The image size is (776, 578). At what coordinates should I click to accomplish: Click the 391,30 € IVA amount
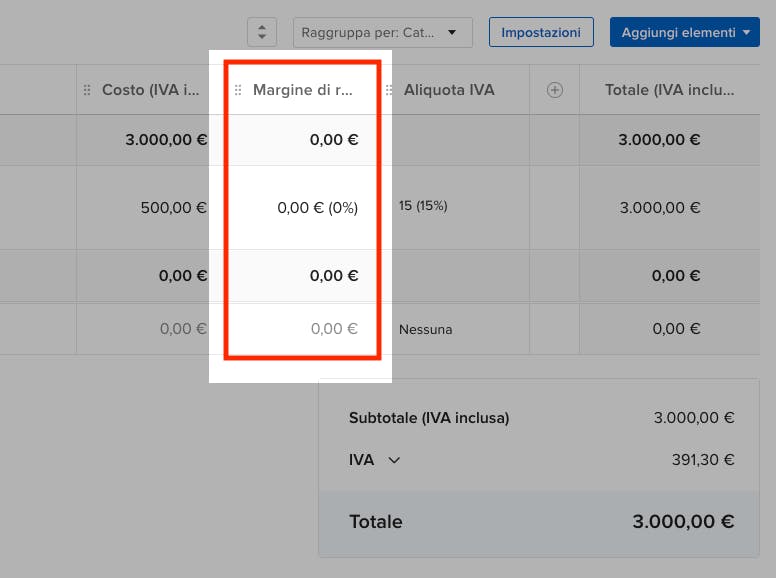pyautogui.click(x=702, y=460)
